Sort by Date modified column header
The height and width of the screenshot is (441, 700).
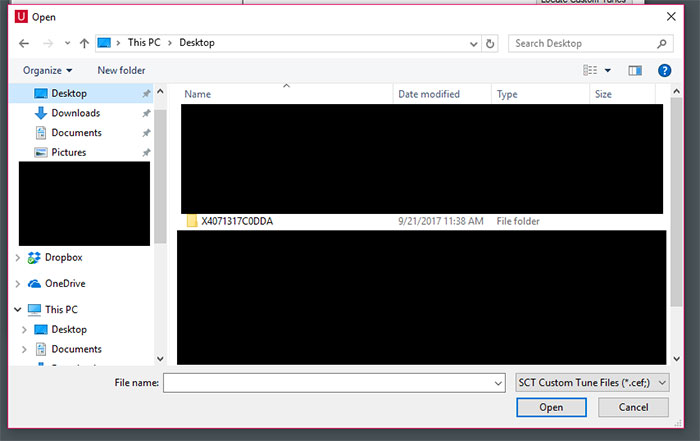click(x=428, y=94)
